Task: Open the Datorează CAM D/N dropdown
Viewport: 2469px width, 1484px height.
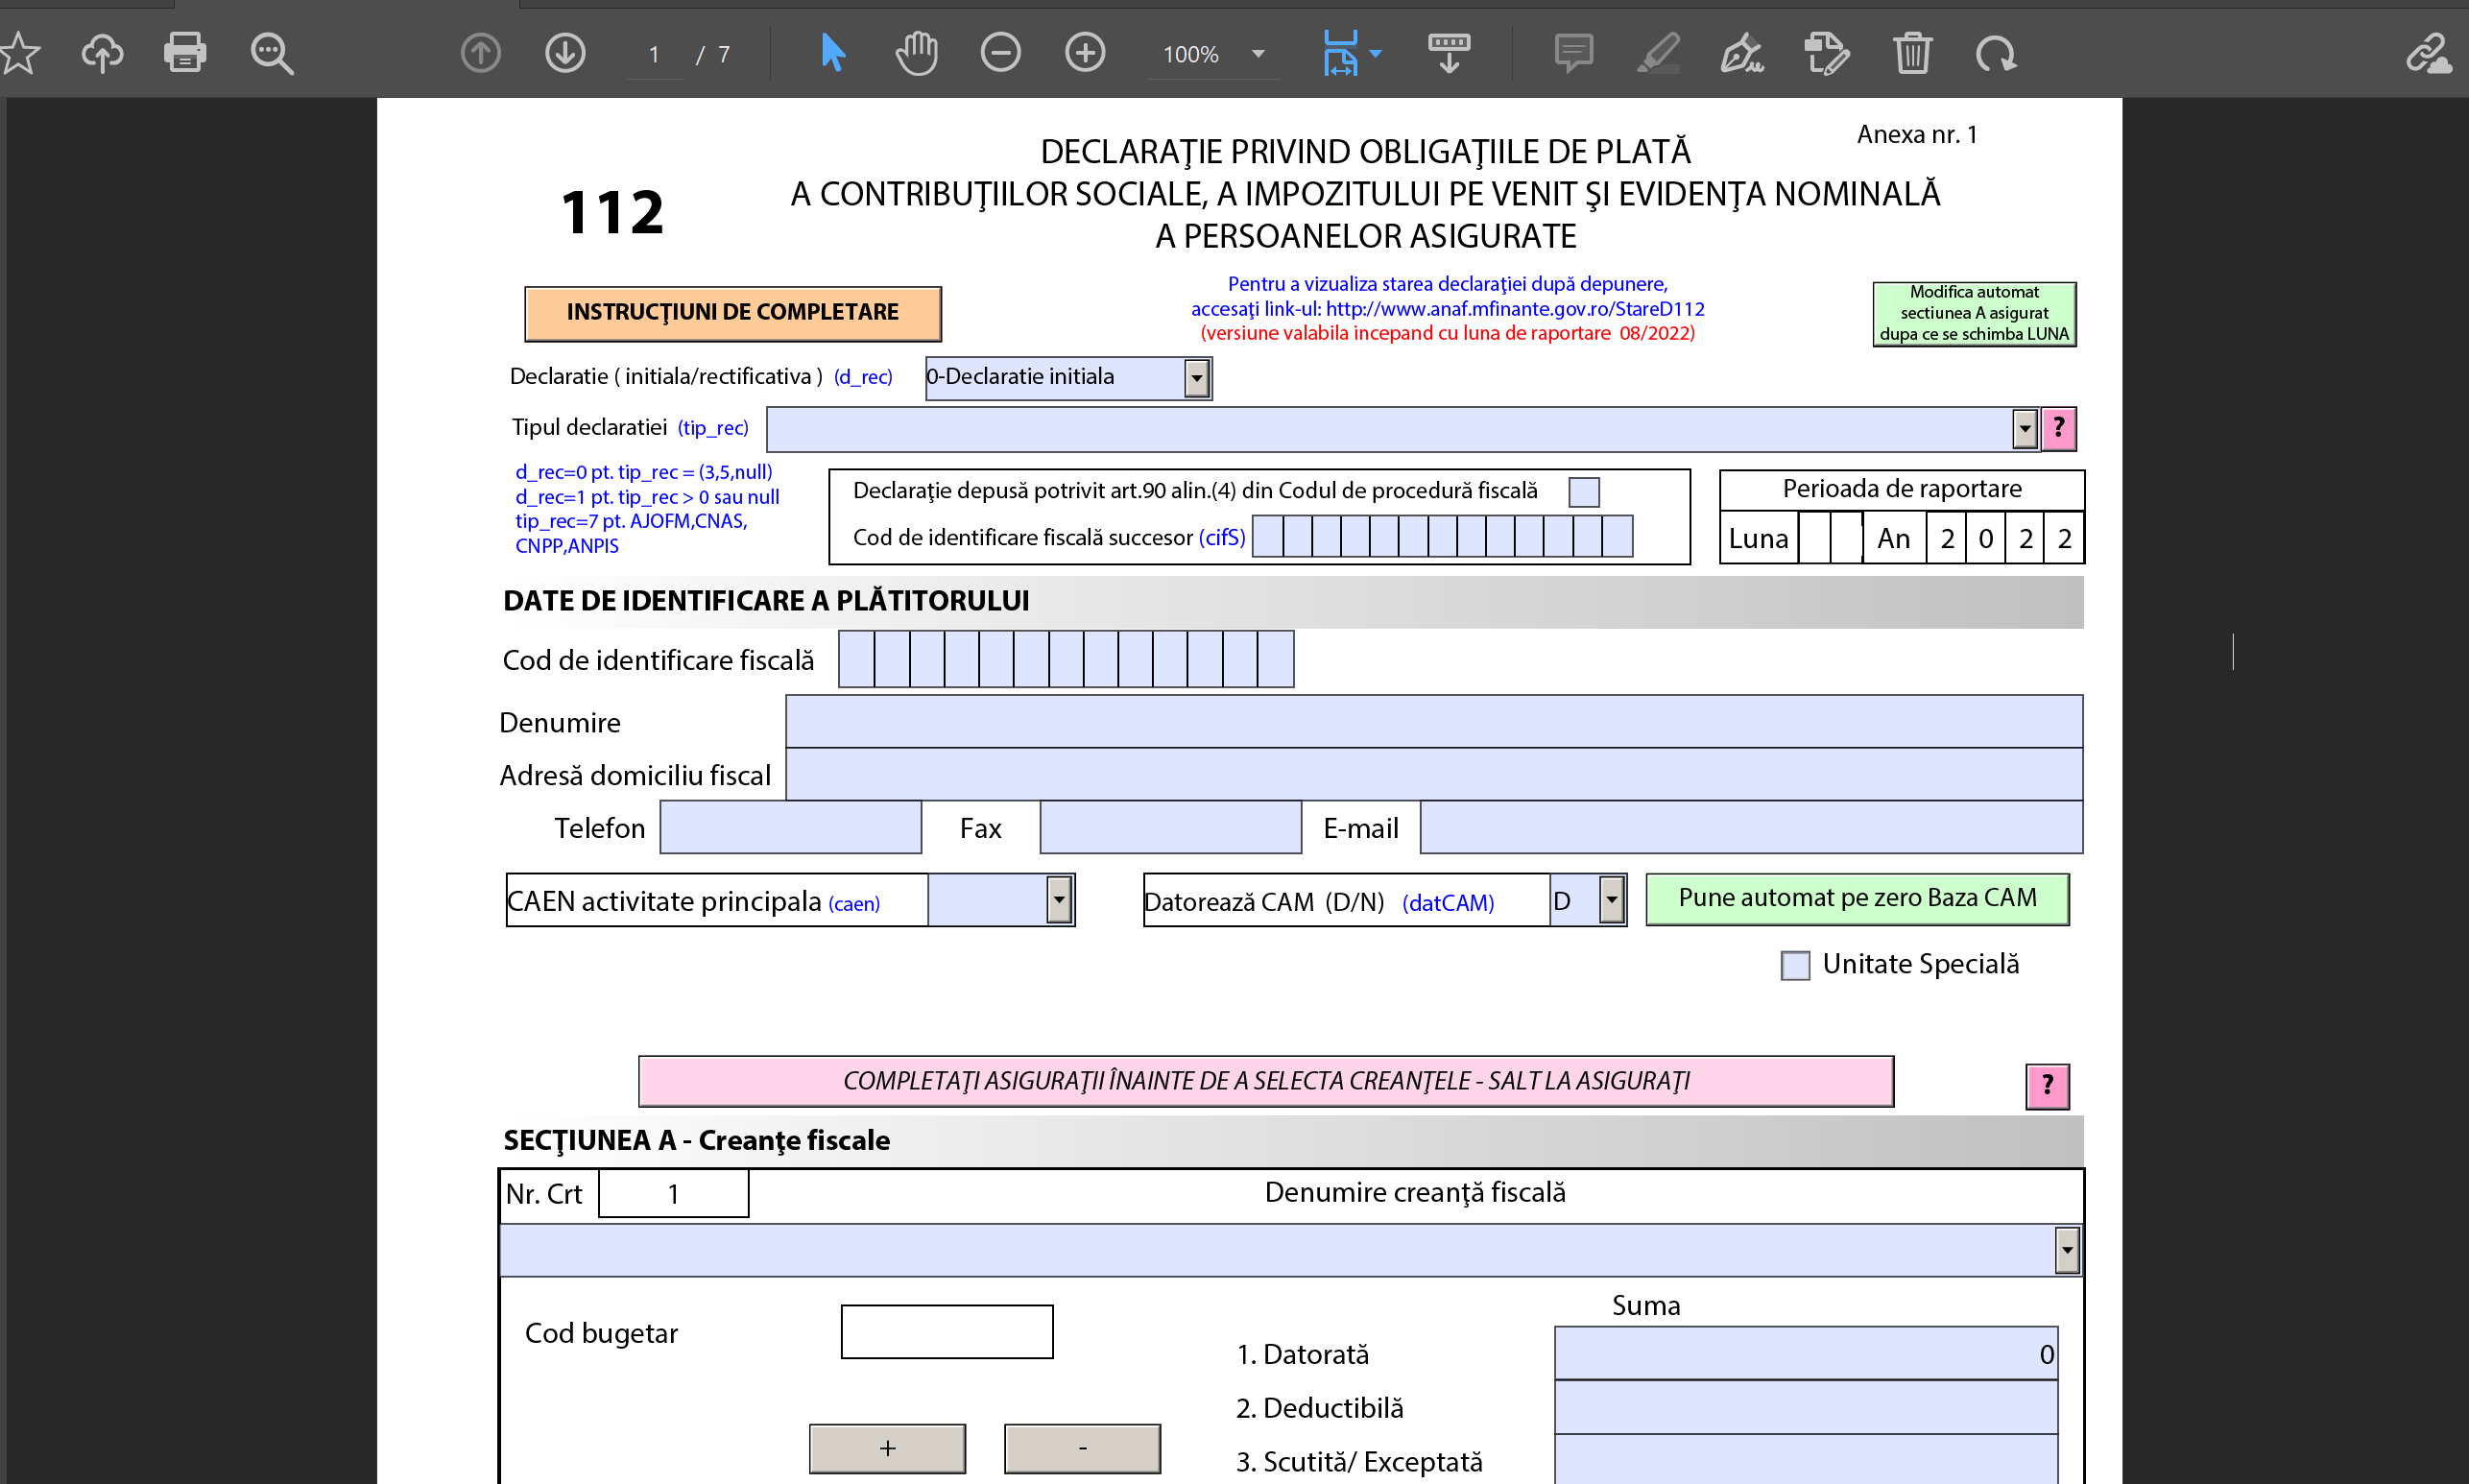Action: coord(1611,901)
